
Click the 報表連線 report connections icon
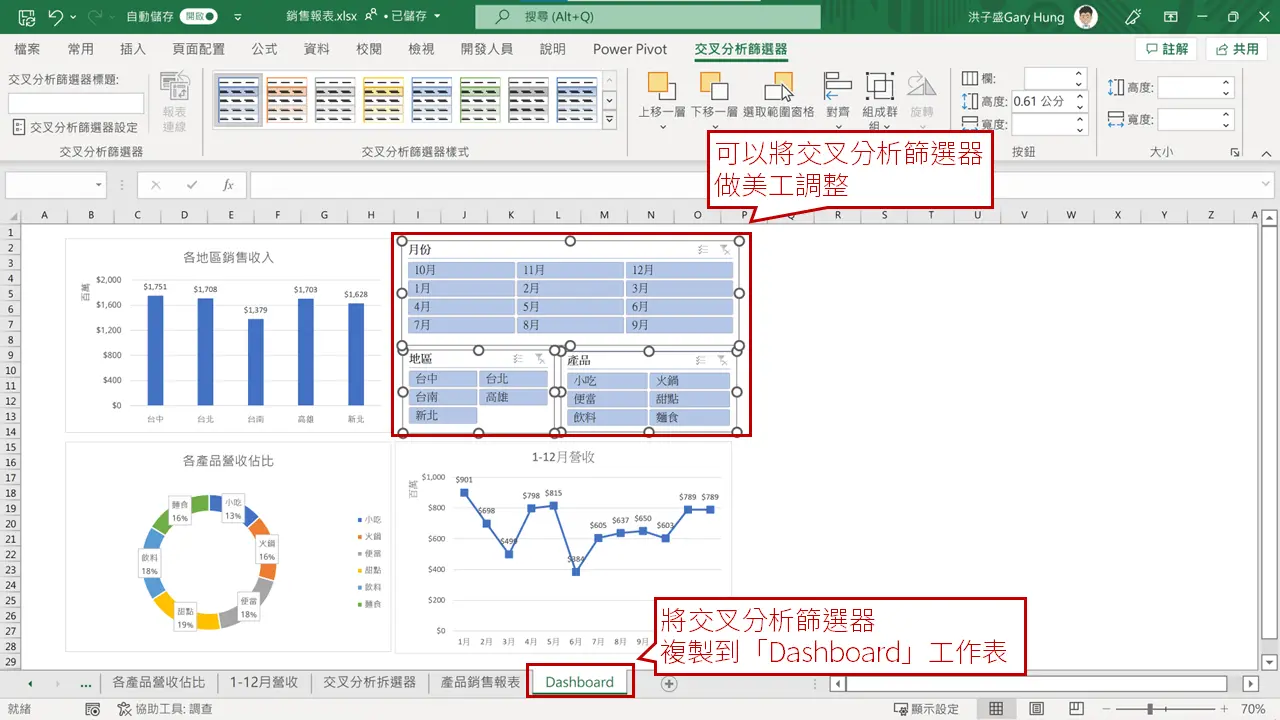coord(175,102)
